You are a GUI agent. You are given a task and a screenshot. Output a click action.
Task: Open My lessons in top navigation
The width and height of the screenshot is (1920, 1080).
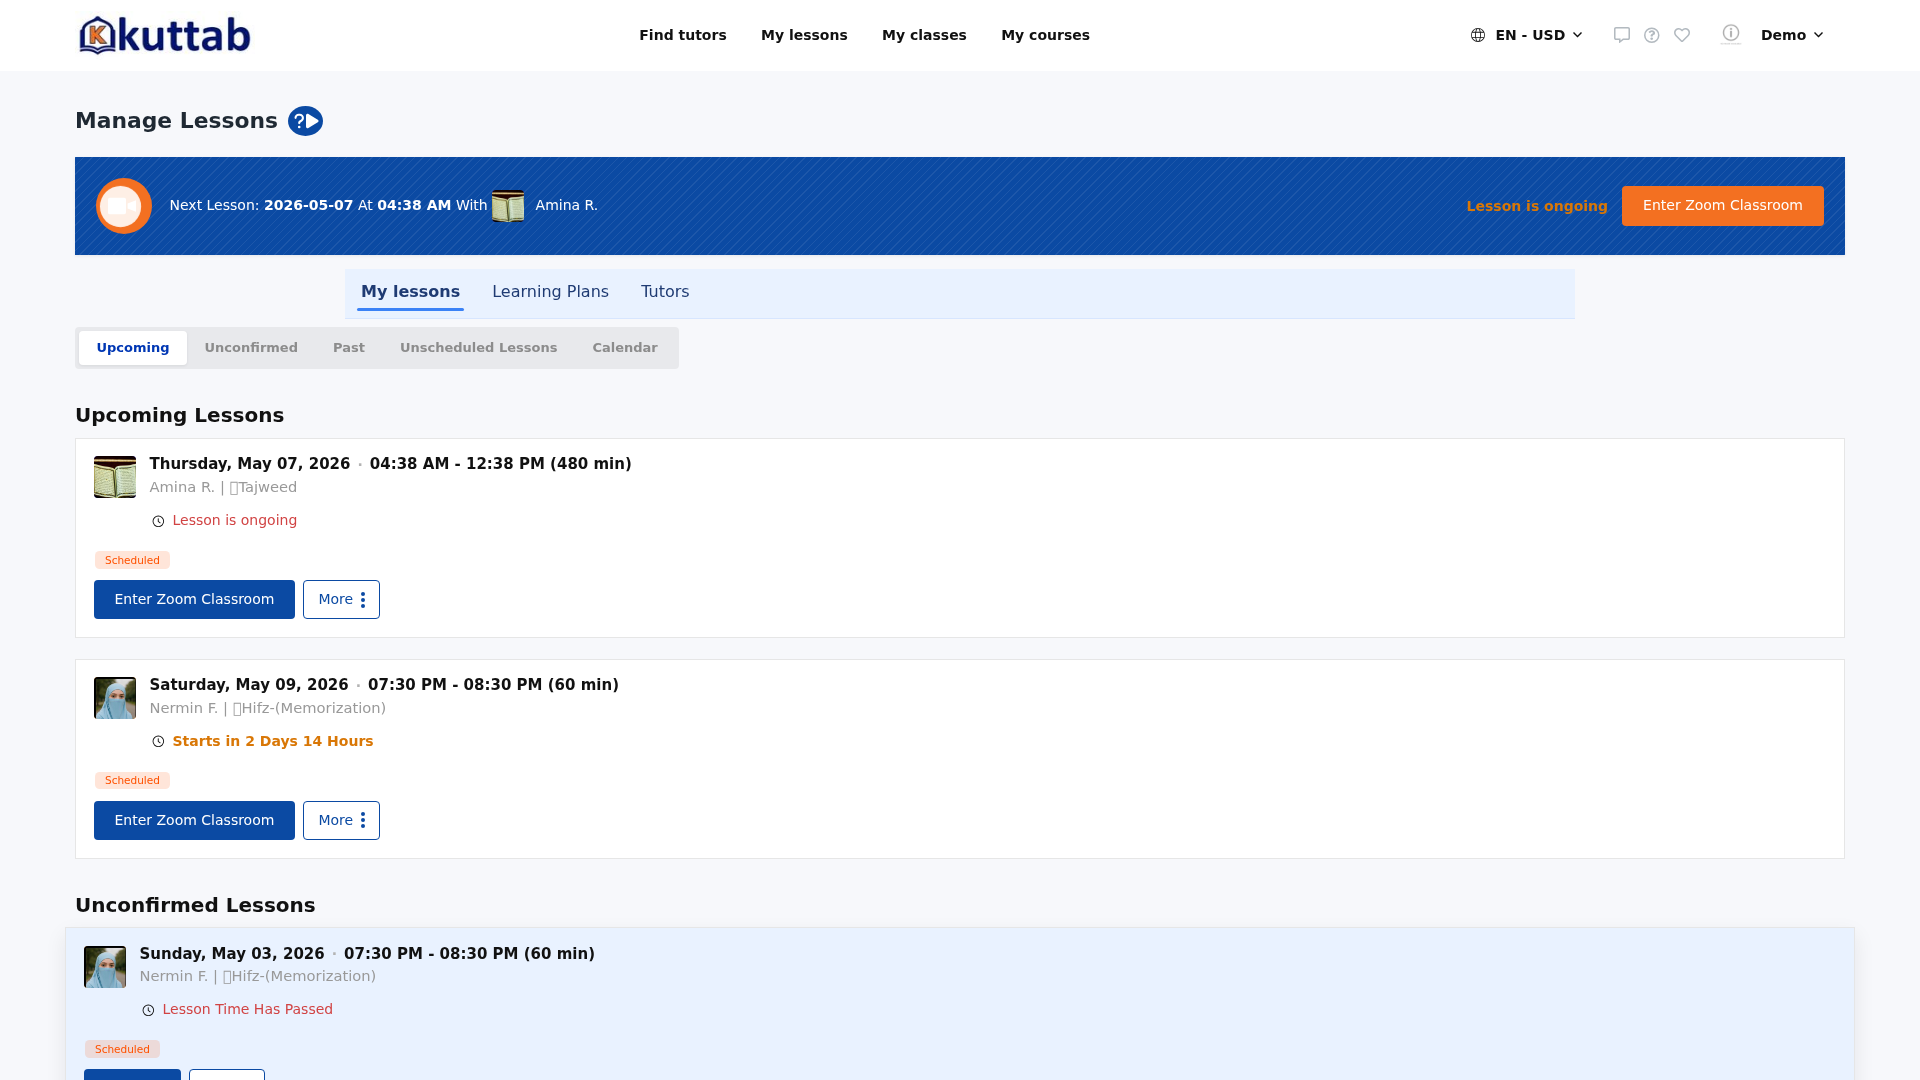tap(804, 35)
